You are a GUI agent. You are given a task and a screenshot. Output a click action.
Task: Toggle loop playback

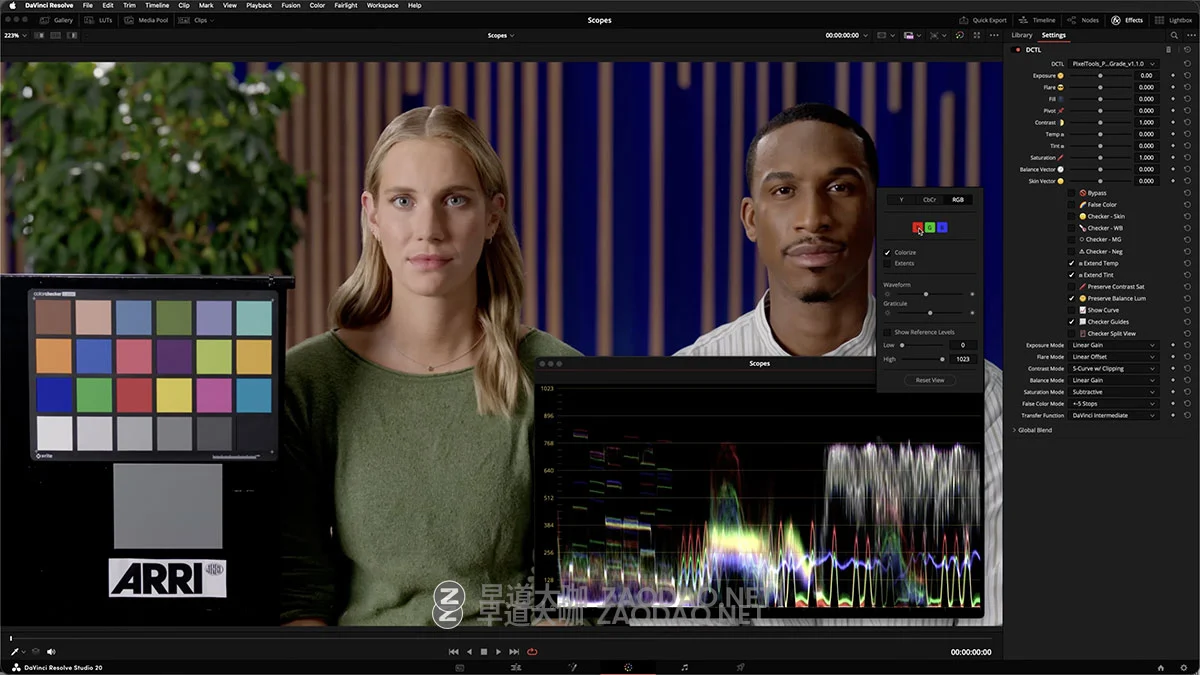pos(532,651)
